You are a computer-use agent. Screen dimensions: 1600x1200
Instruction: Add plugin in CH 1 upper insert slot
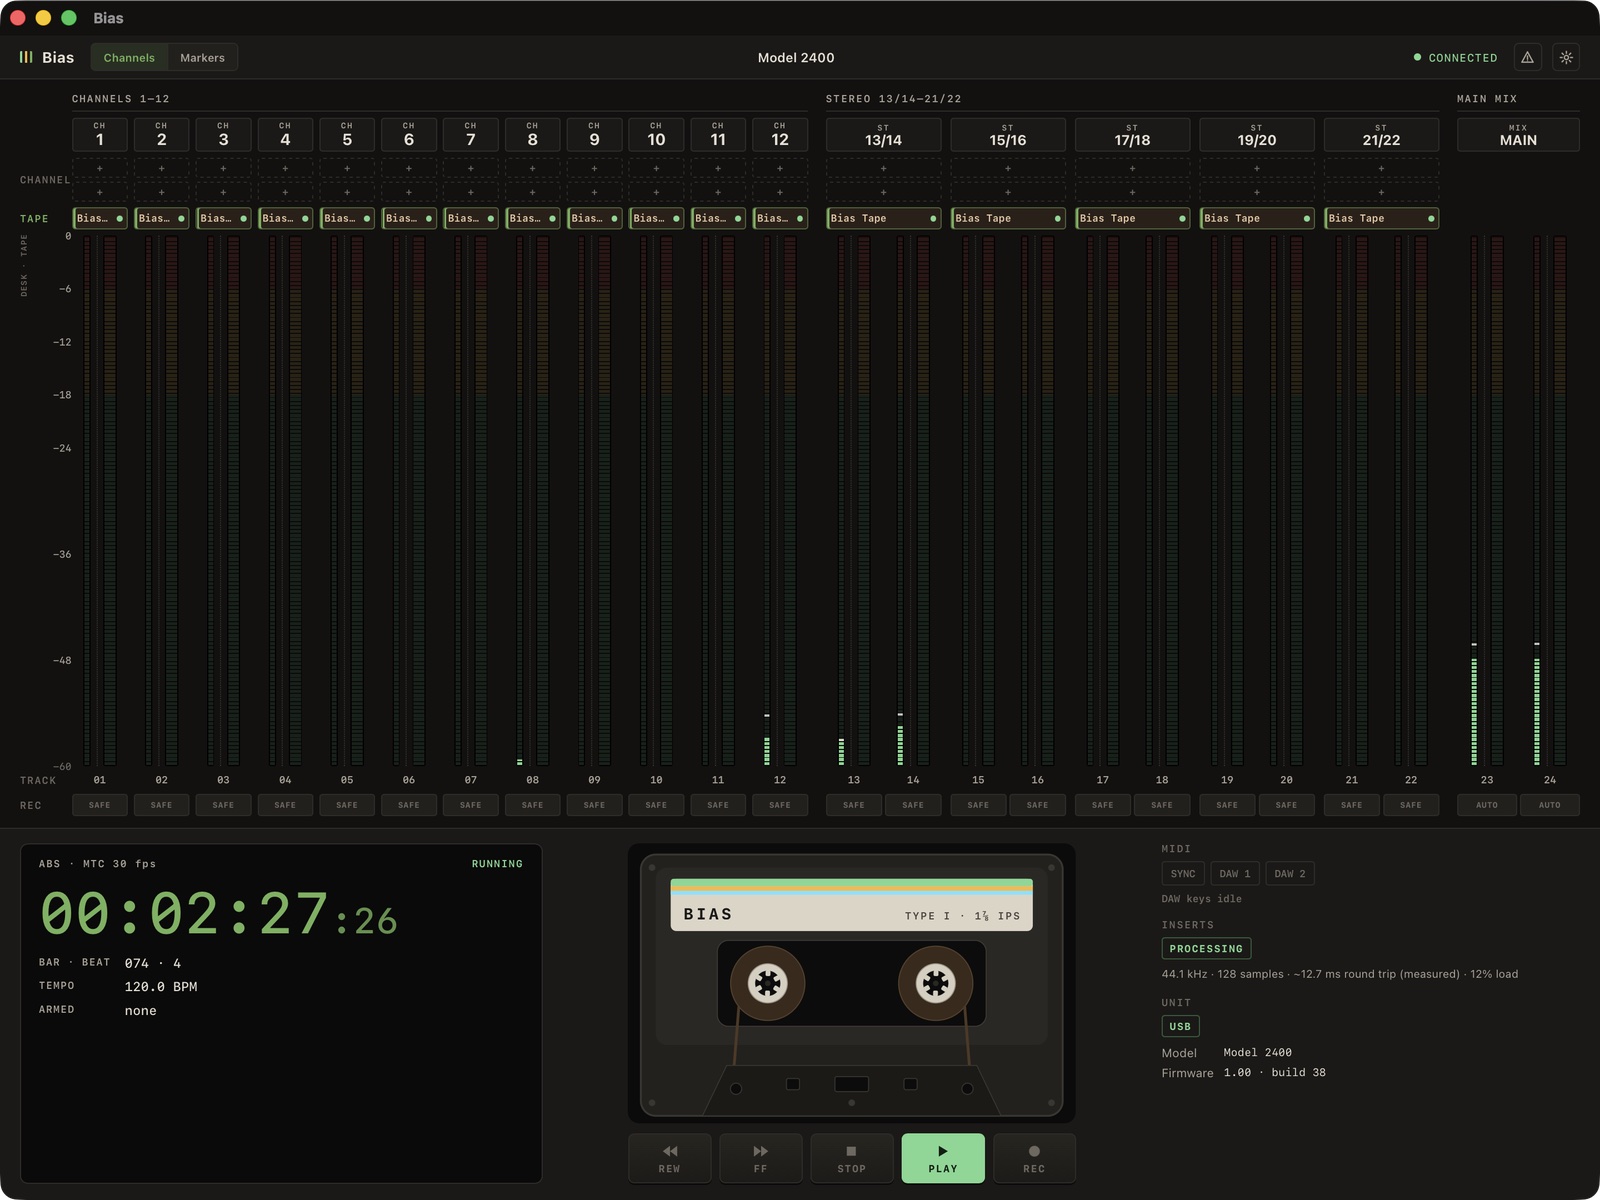click(100, 168)
